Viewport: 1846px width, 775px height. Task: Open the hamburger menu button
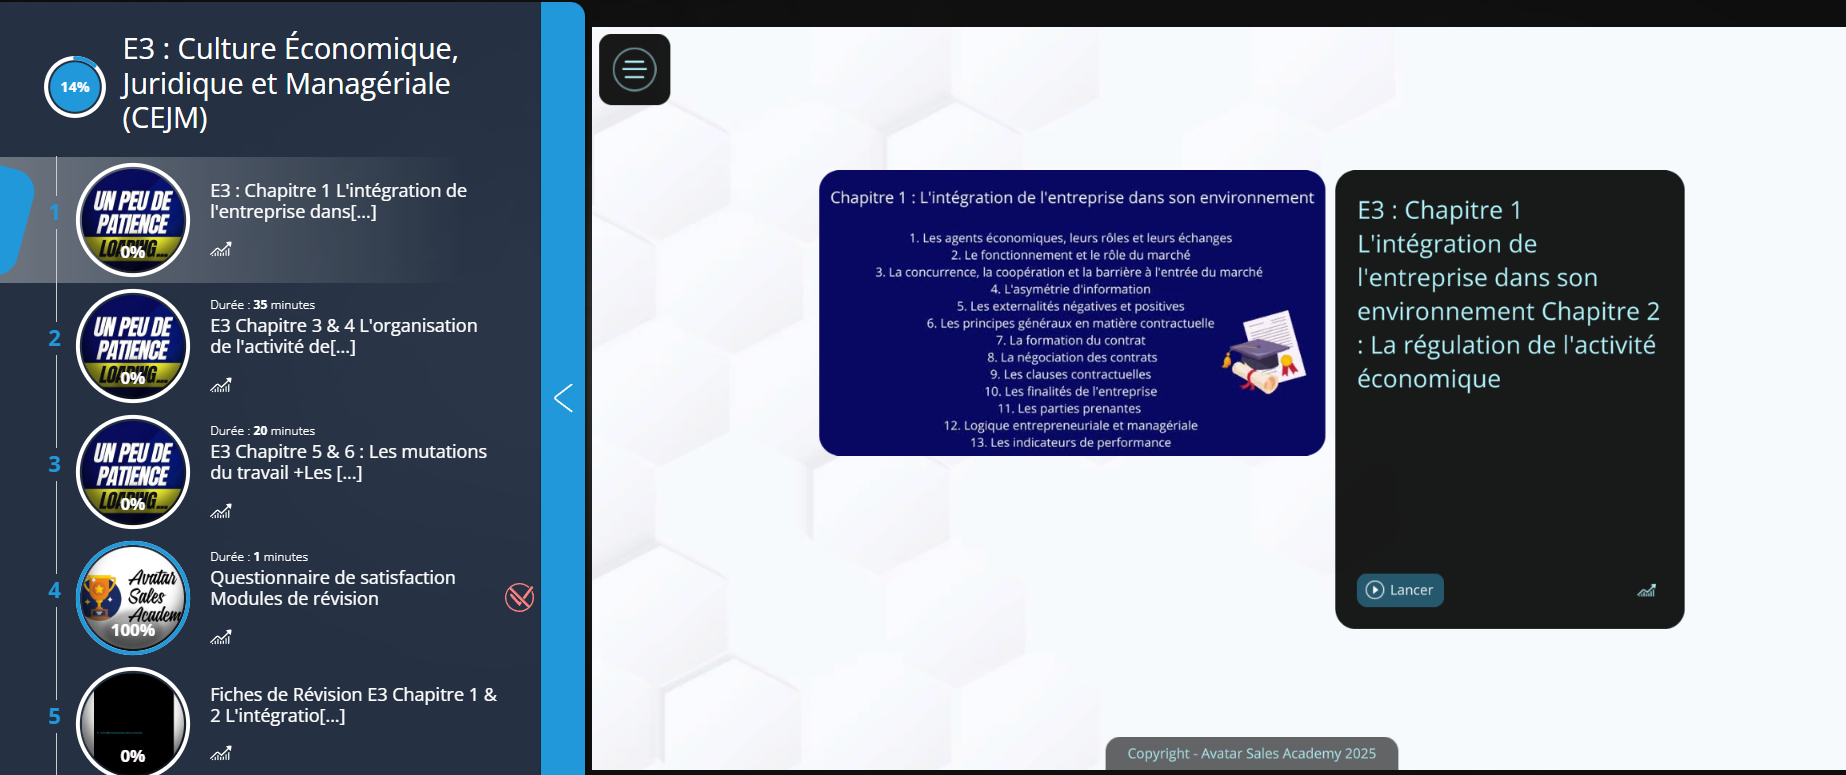click(634, 70)
